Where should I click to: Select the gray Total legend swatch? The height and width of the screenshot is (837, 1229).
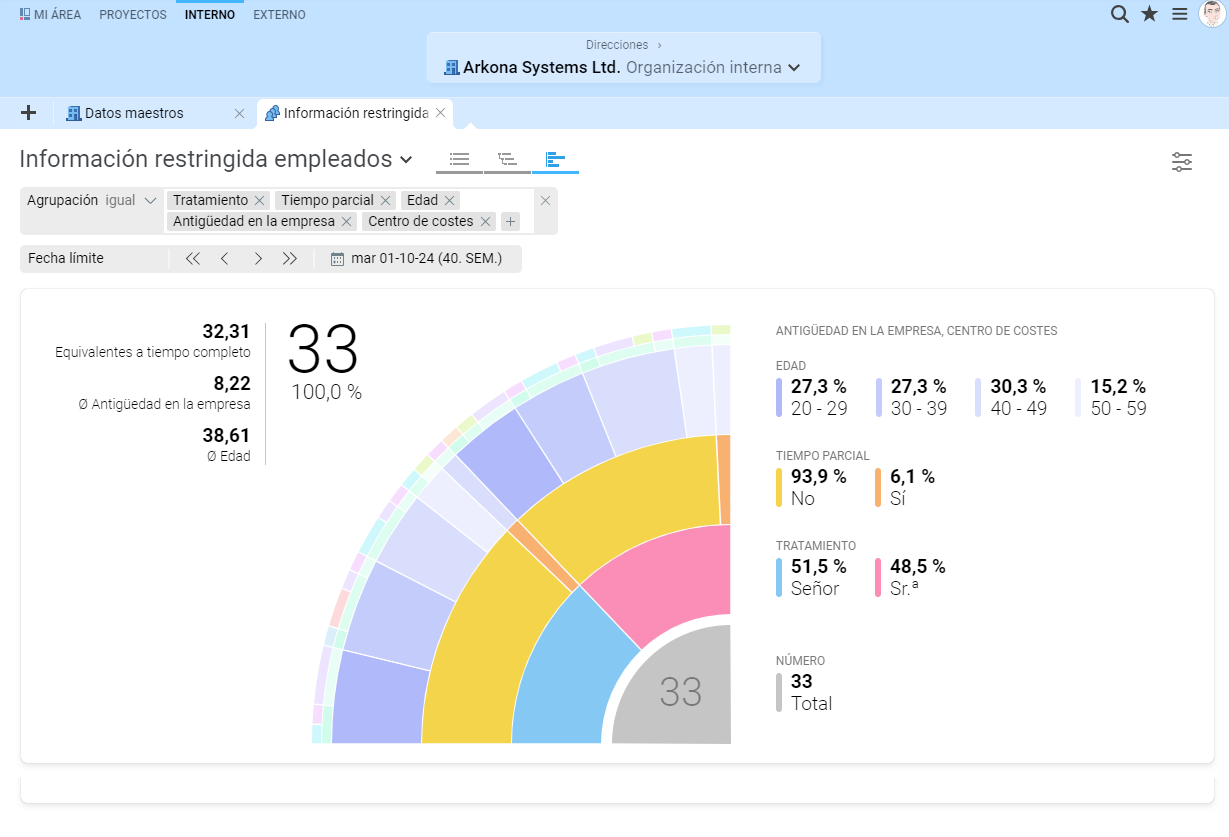[779, 692]
